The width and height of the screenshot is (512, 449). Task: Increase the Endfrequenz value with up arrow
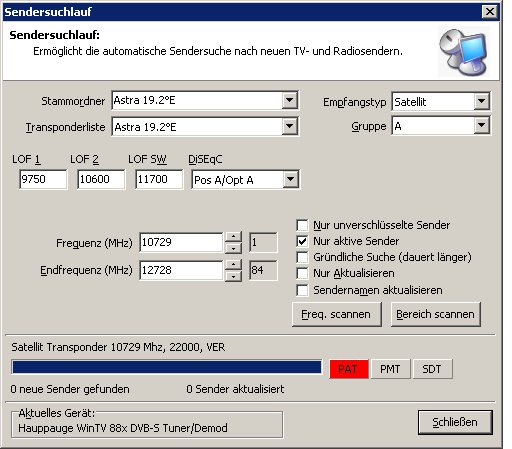233,265
